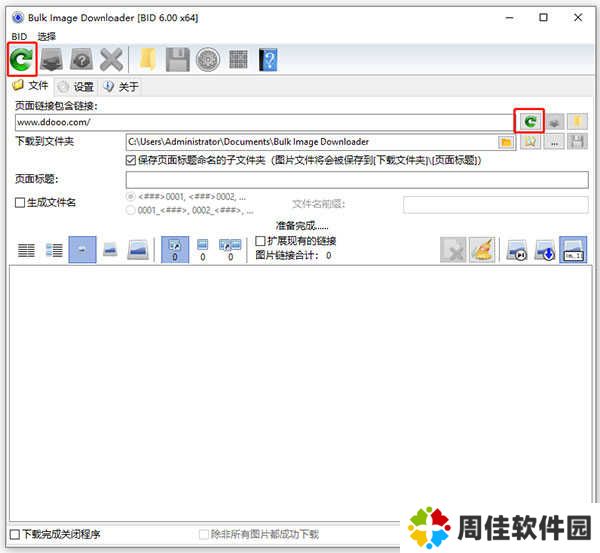The width and height of the screenshot is (600, 553).
Task: Click the highlighted image rename icon
Action: click(x=573, y=250)
